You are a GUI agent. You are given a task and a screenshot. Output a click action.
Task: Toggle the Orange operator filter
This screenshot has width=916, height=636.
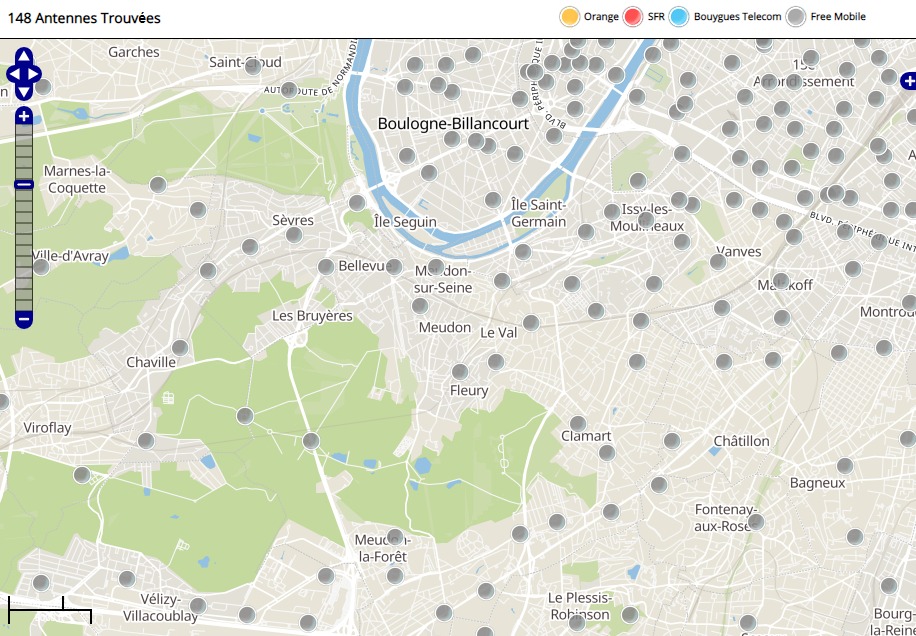click(570, 17)
